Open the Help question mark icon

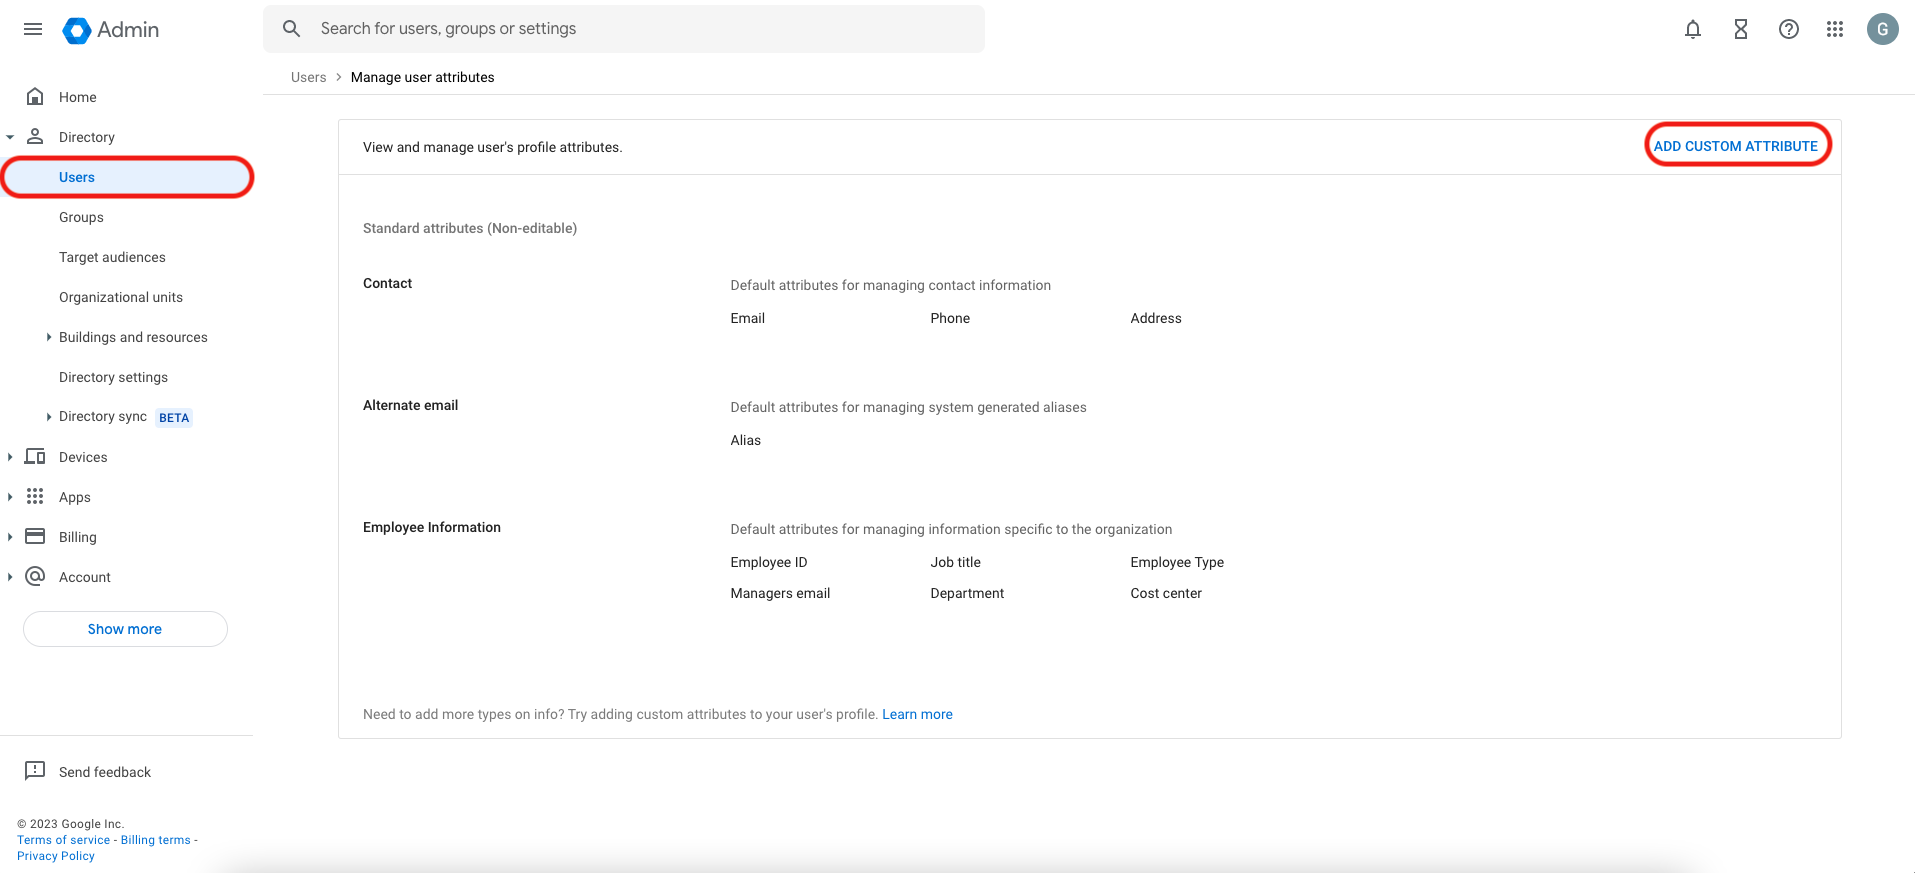pyautogui.click(x=1788, y=29)
